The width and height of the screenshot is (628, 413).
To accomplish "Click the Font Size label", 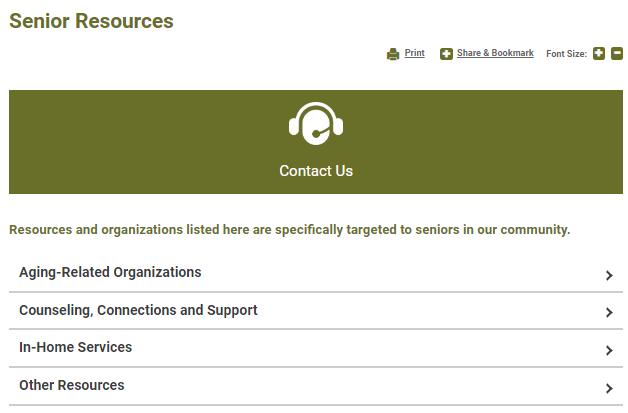I will 566,54.
